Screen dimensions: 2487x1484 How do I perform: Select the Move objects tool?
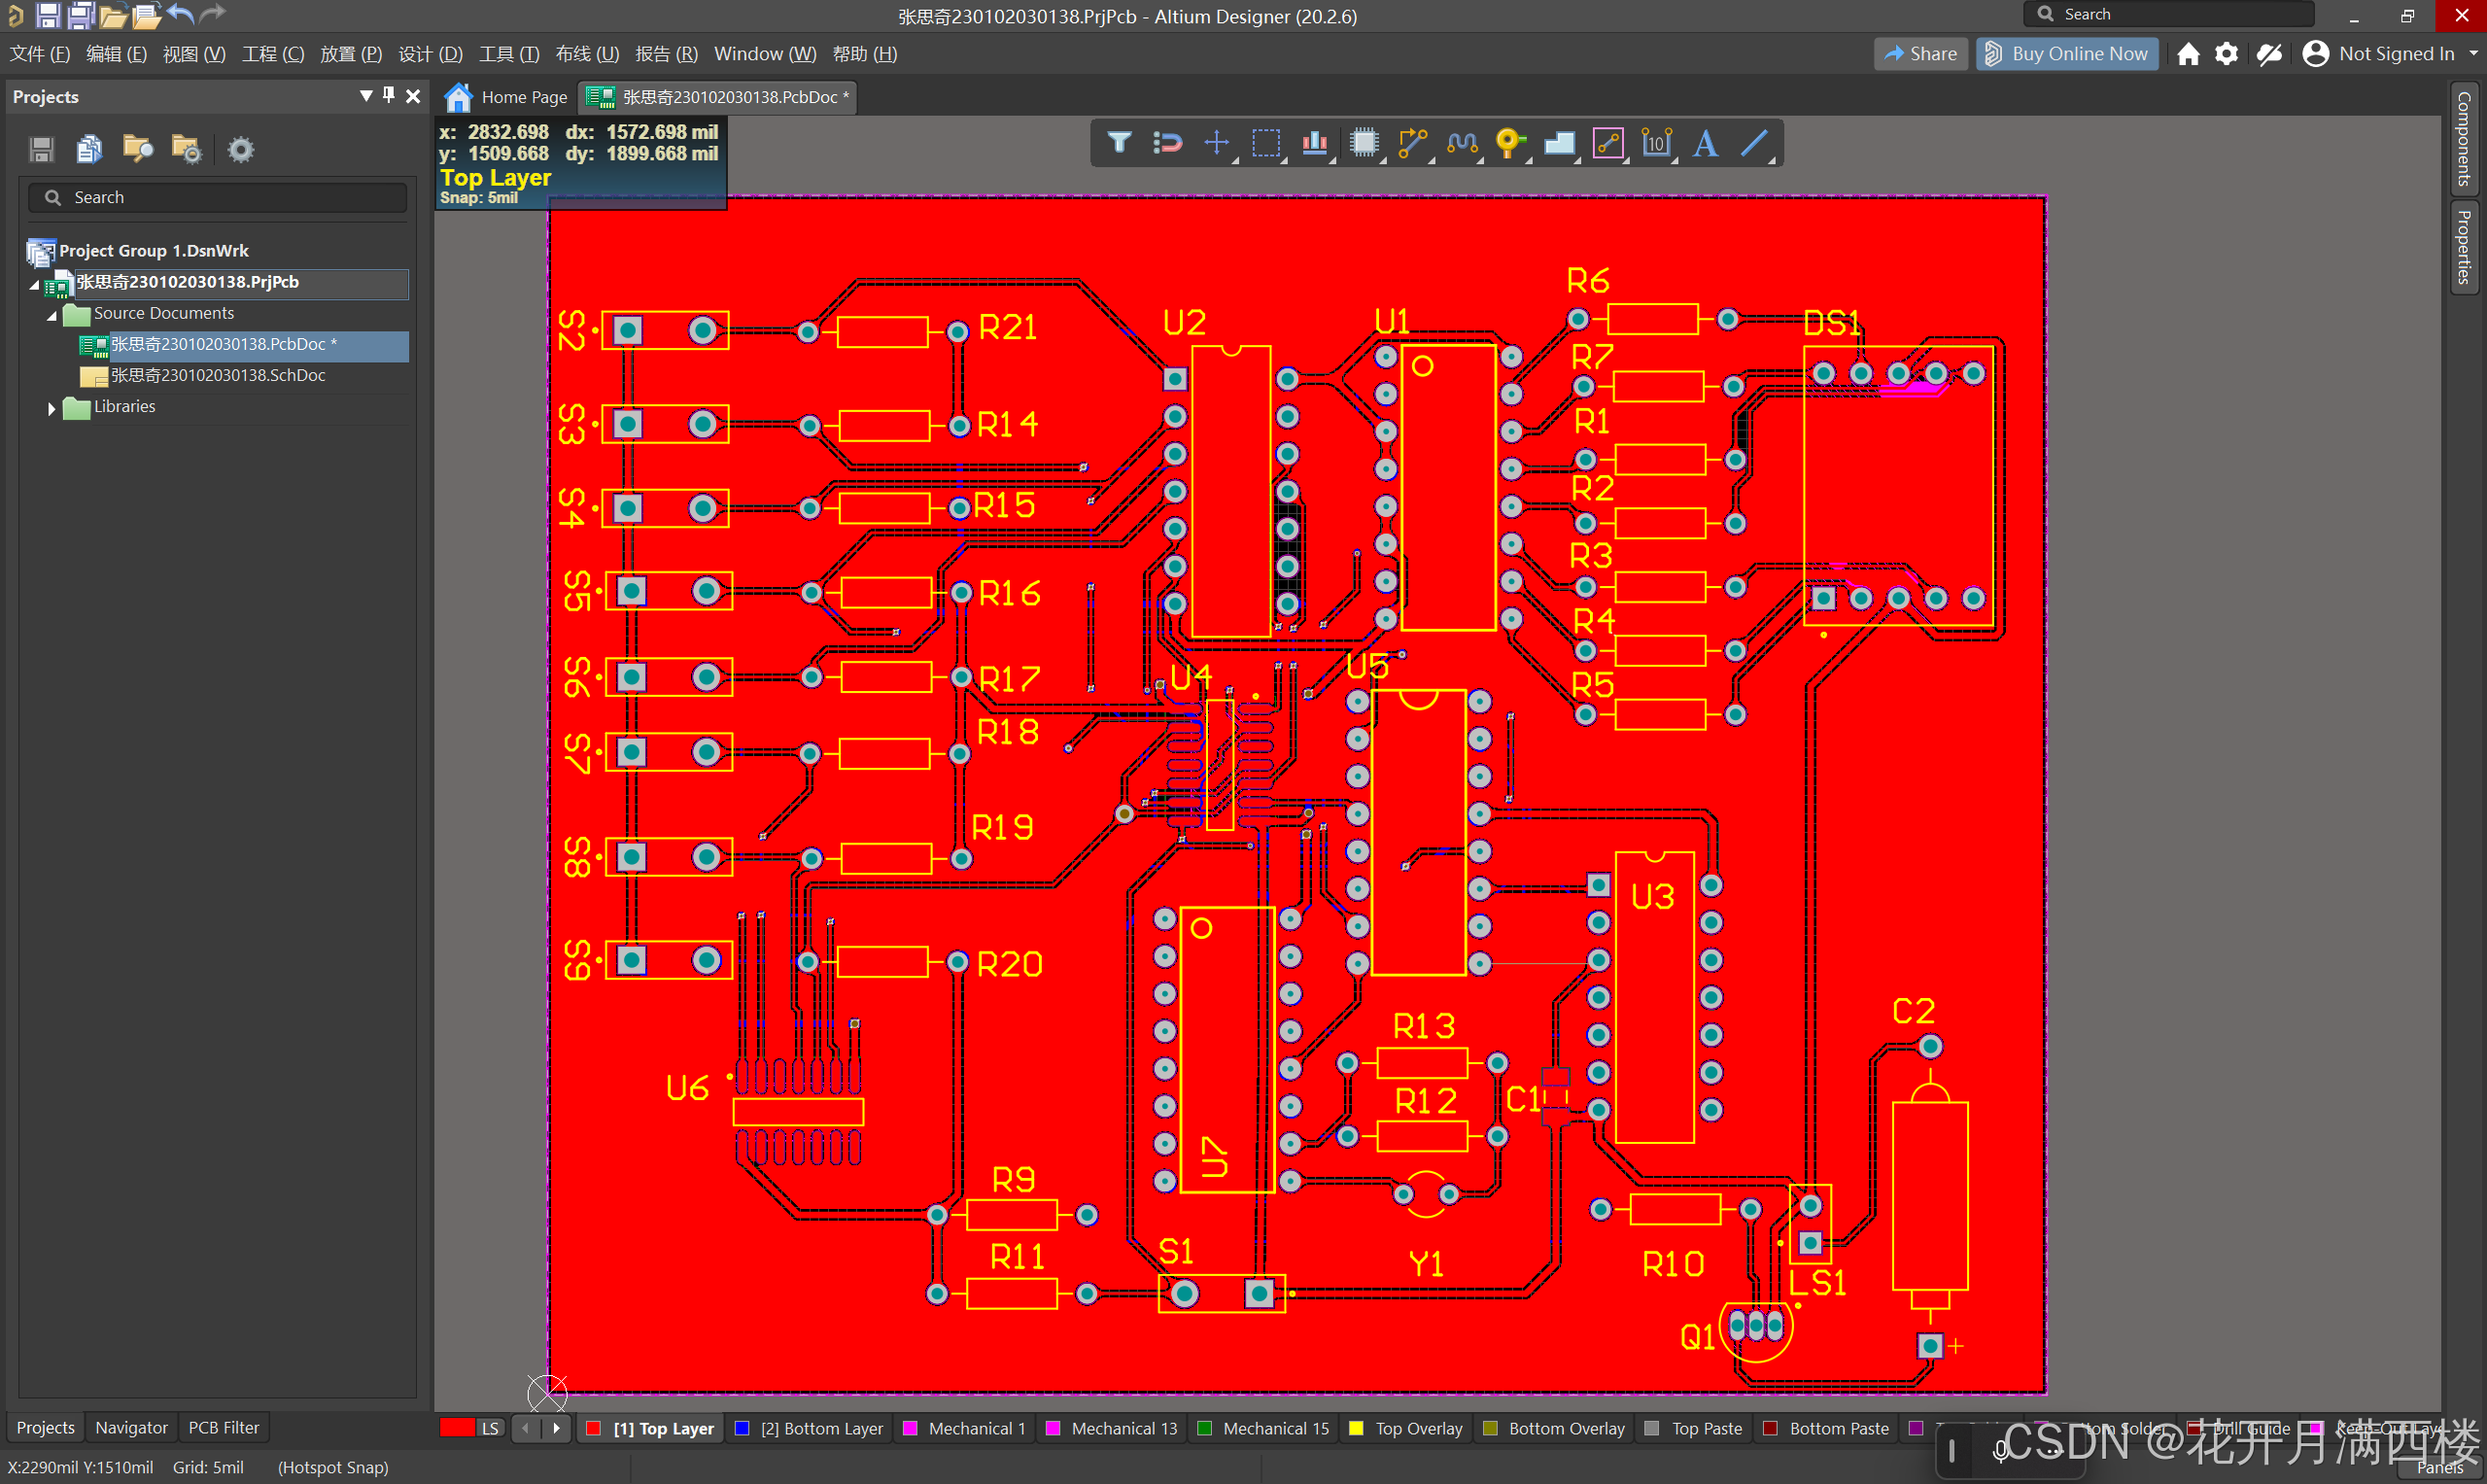tap(1216, 144)
